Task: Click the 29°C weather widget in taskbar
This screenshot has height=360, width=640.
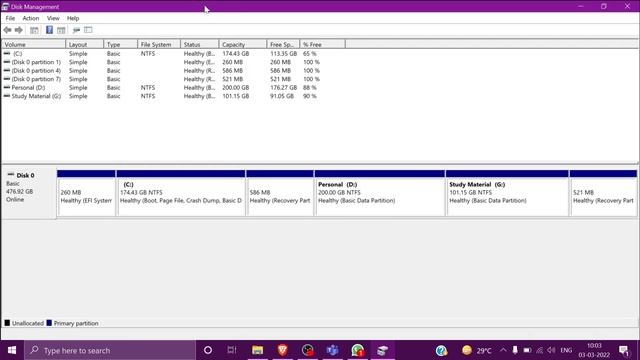Action: click(x=476, y=350)
